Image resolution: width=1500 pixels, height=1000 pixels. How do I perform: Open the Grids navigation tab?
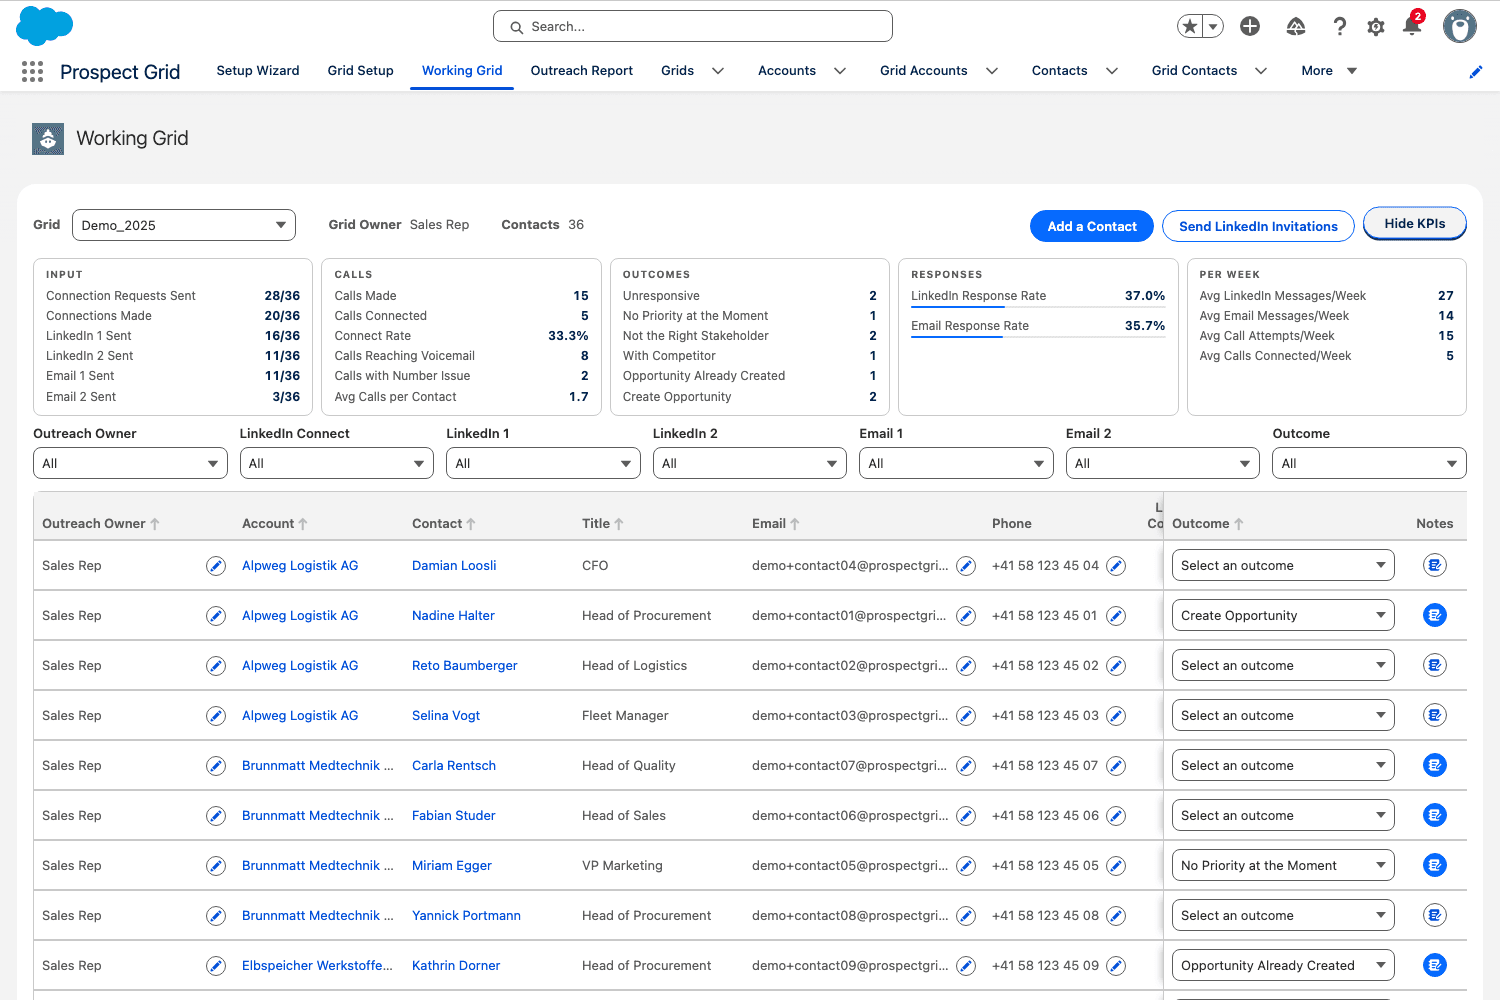pos(677,71)
